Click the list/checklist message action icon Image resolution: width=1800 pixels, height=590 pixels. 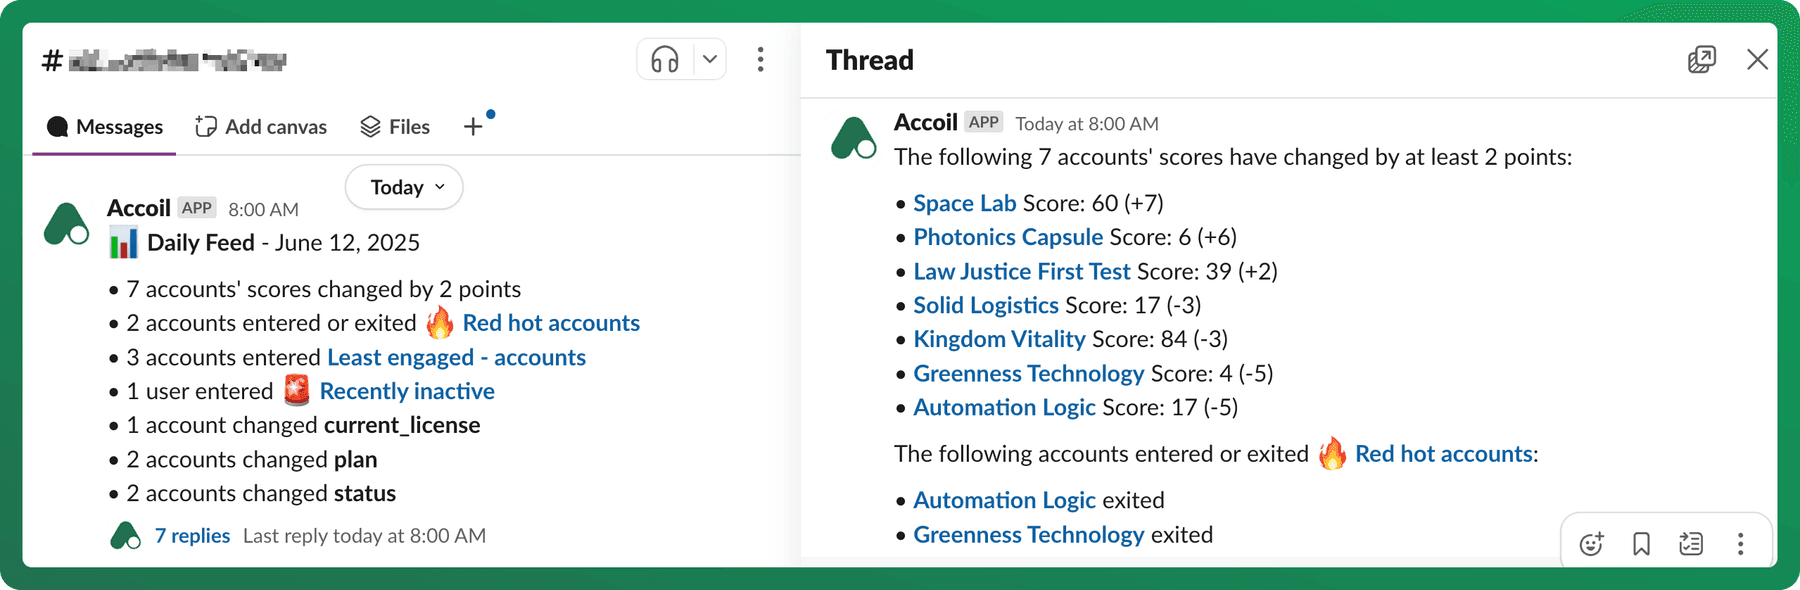pos(1691,543)
